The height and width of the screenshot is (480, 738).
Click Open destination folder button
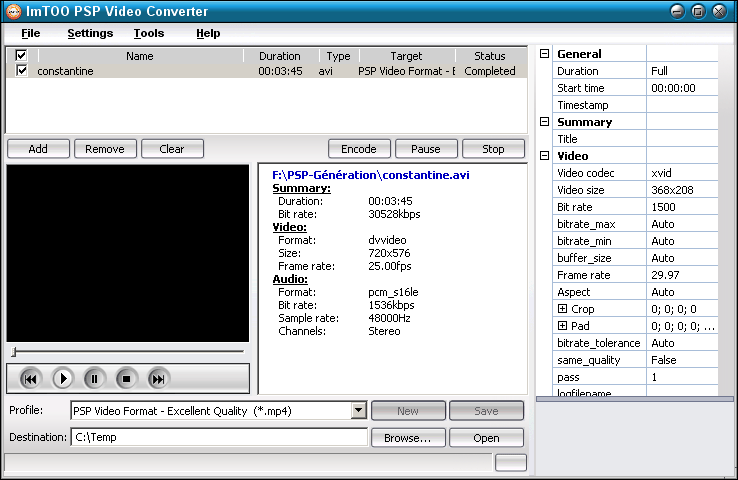coord(486,438)
